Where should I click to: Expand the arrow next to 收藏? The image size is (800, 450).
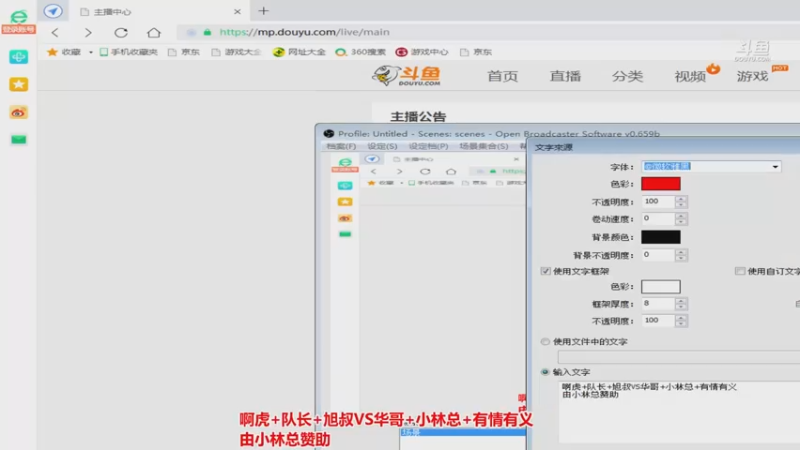click(91, 52)
